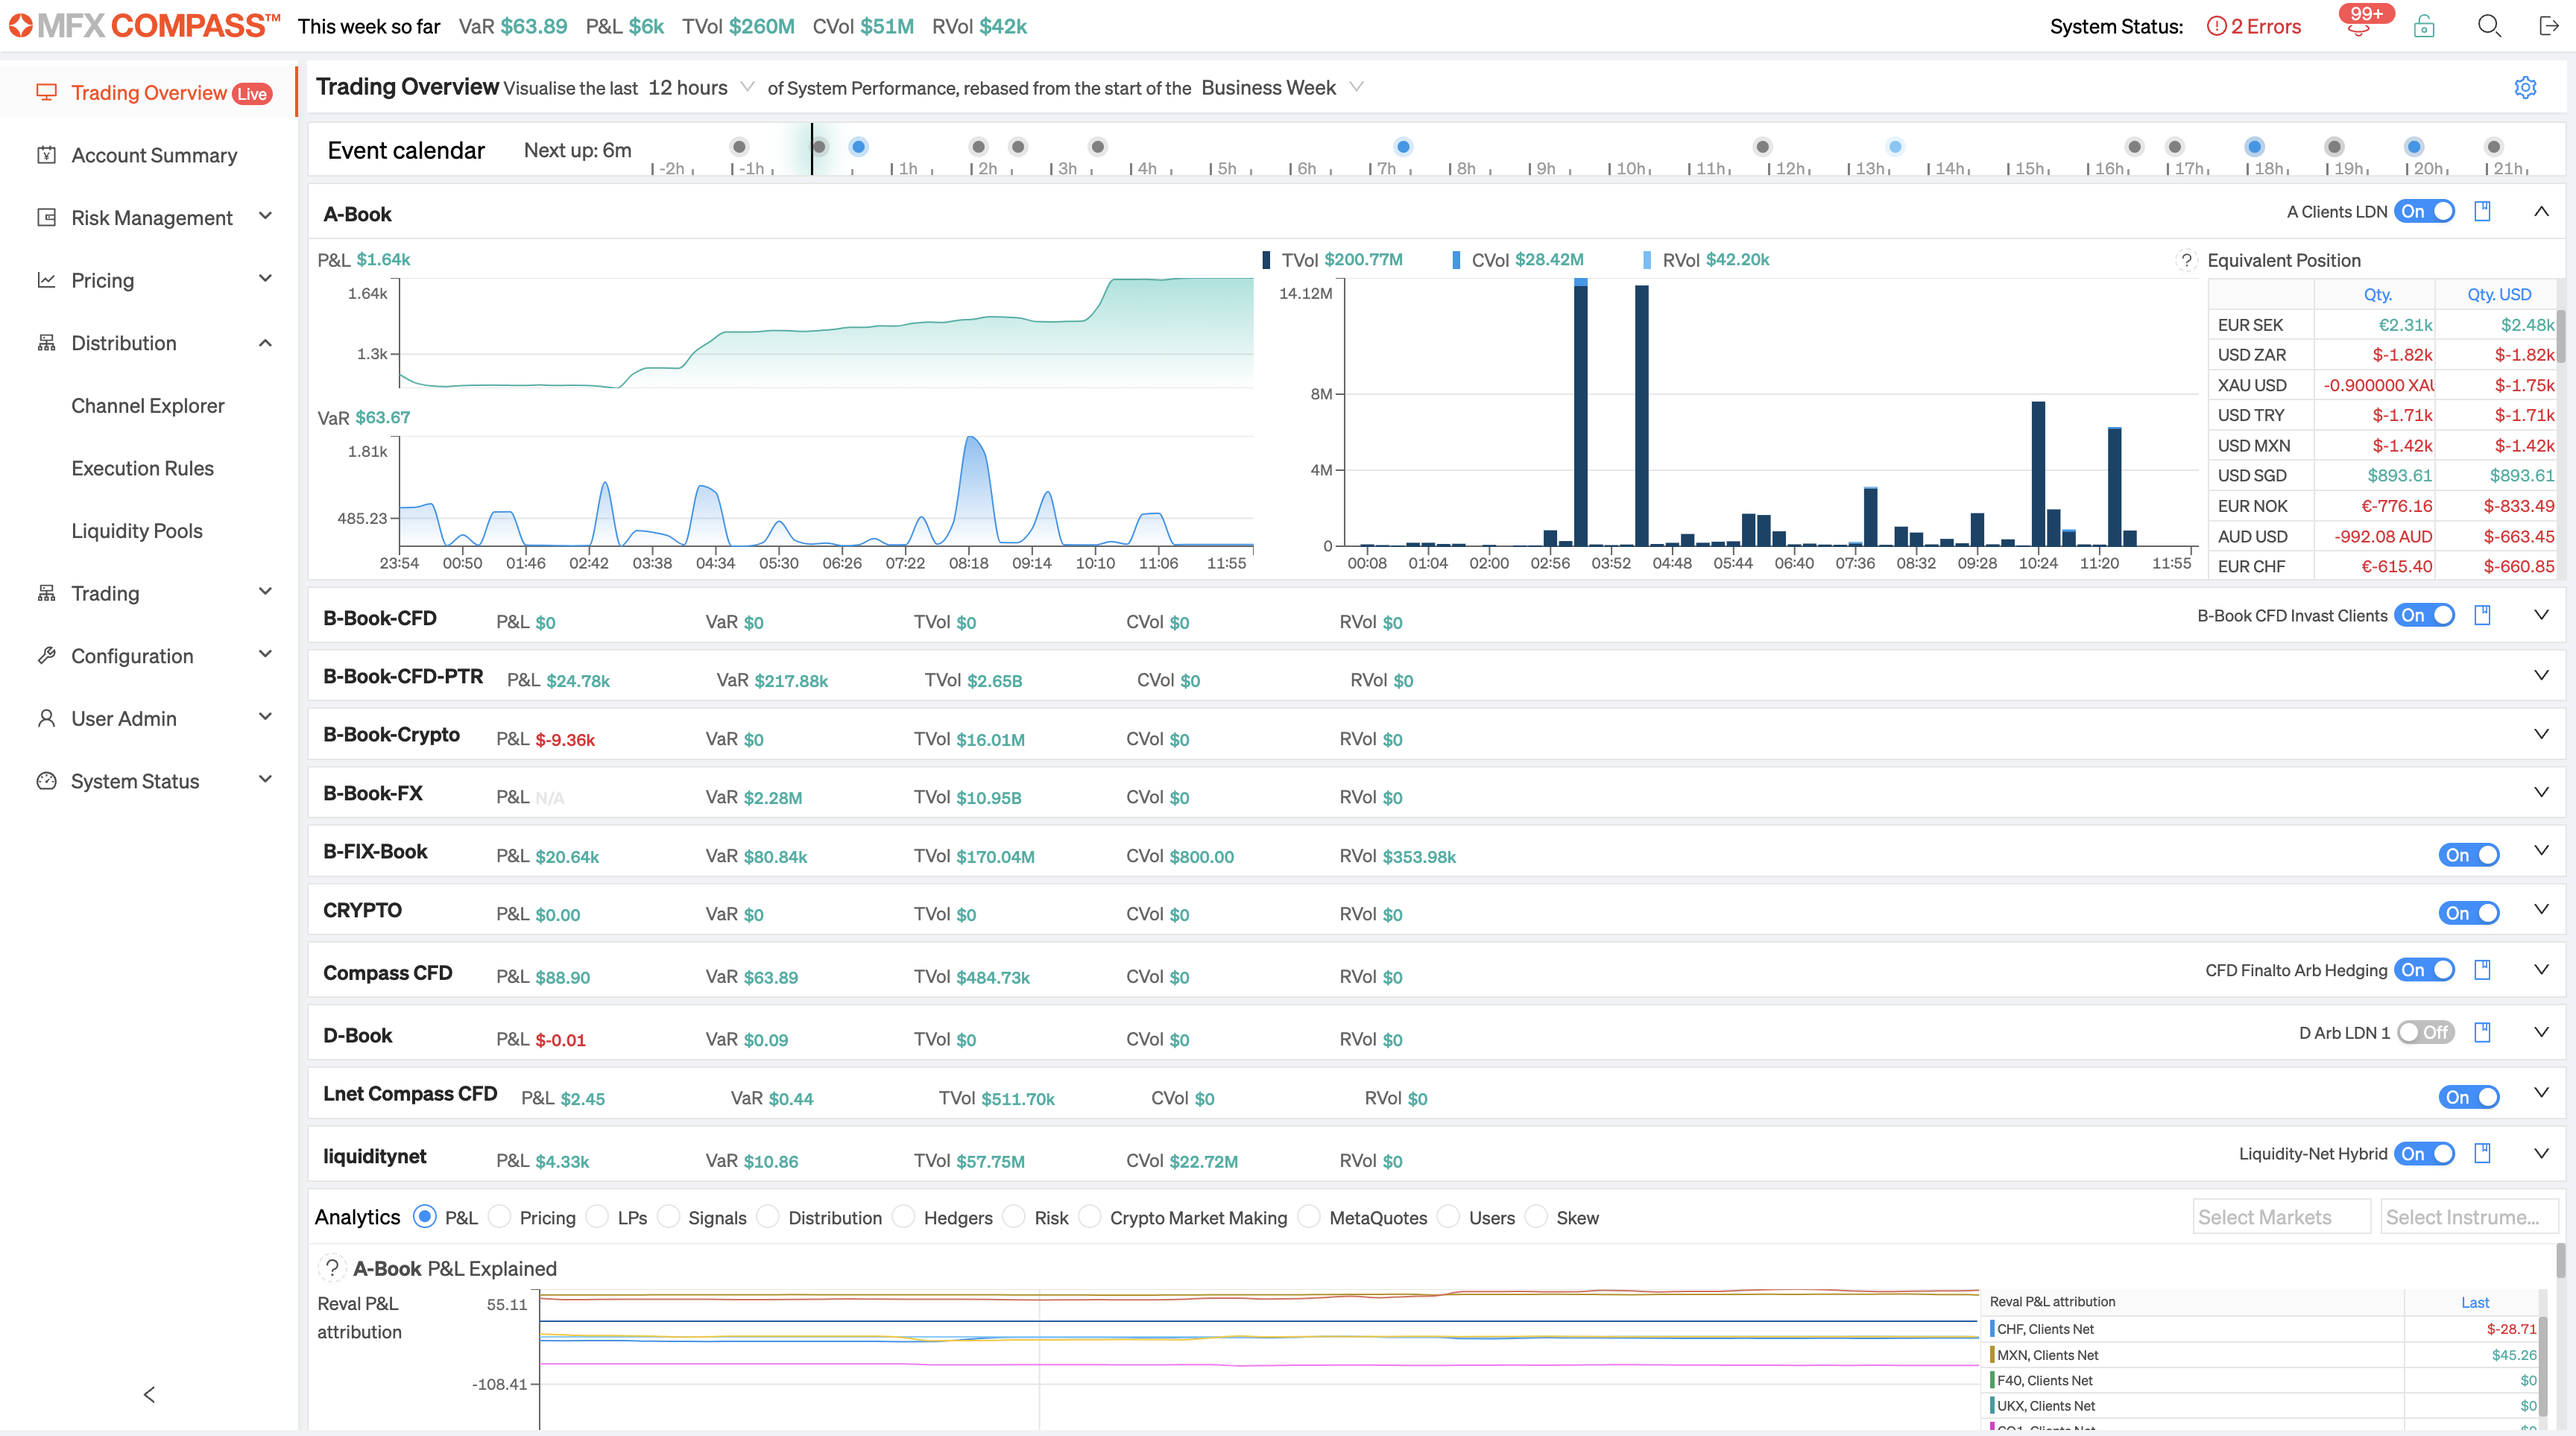Click event marker near 7h on calendar
The height and width of the screenshot is (1436, 2576).
click(x=1403, y=147)
